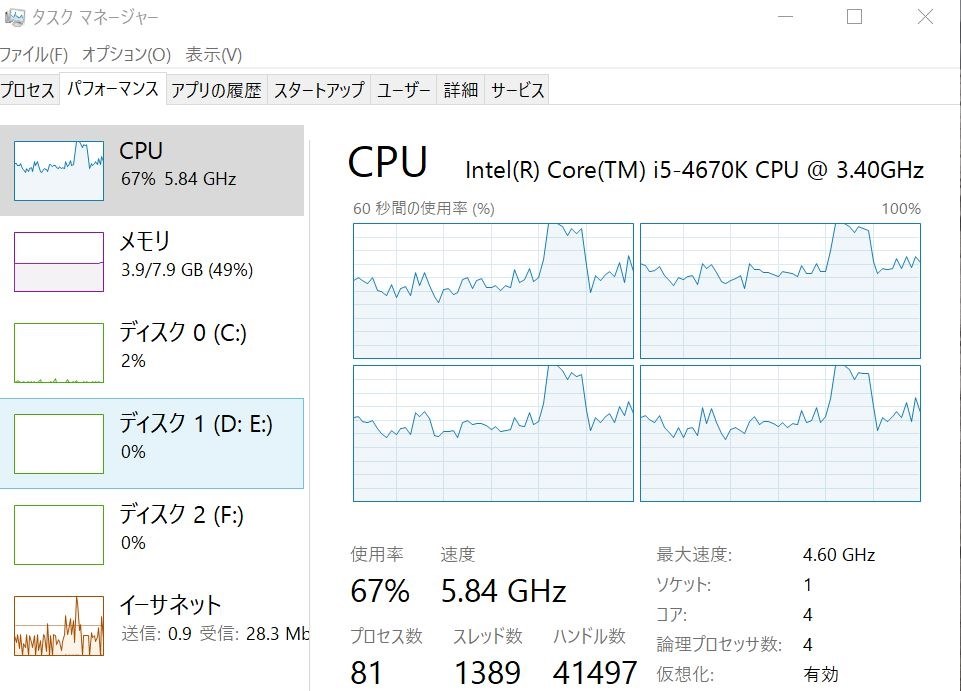This screenshot has width=961, height=691.
Task: Switch to the 詳細 tab
Action: (461, 90)
